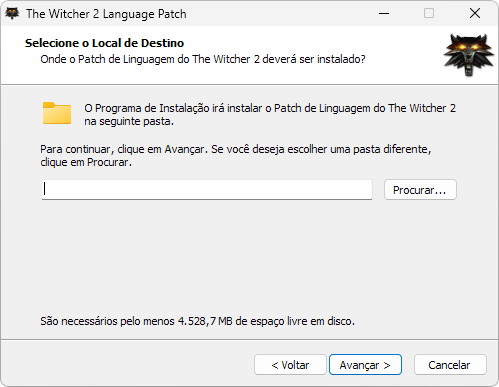
Task: Click the Witcher wolf medallion logo in header
Action: 469,55
